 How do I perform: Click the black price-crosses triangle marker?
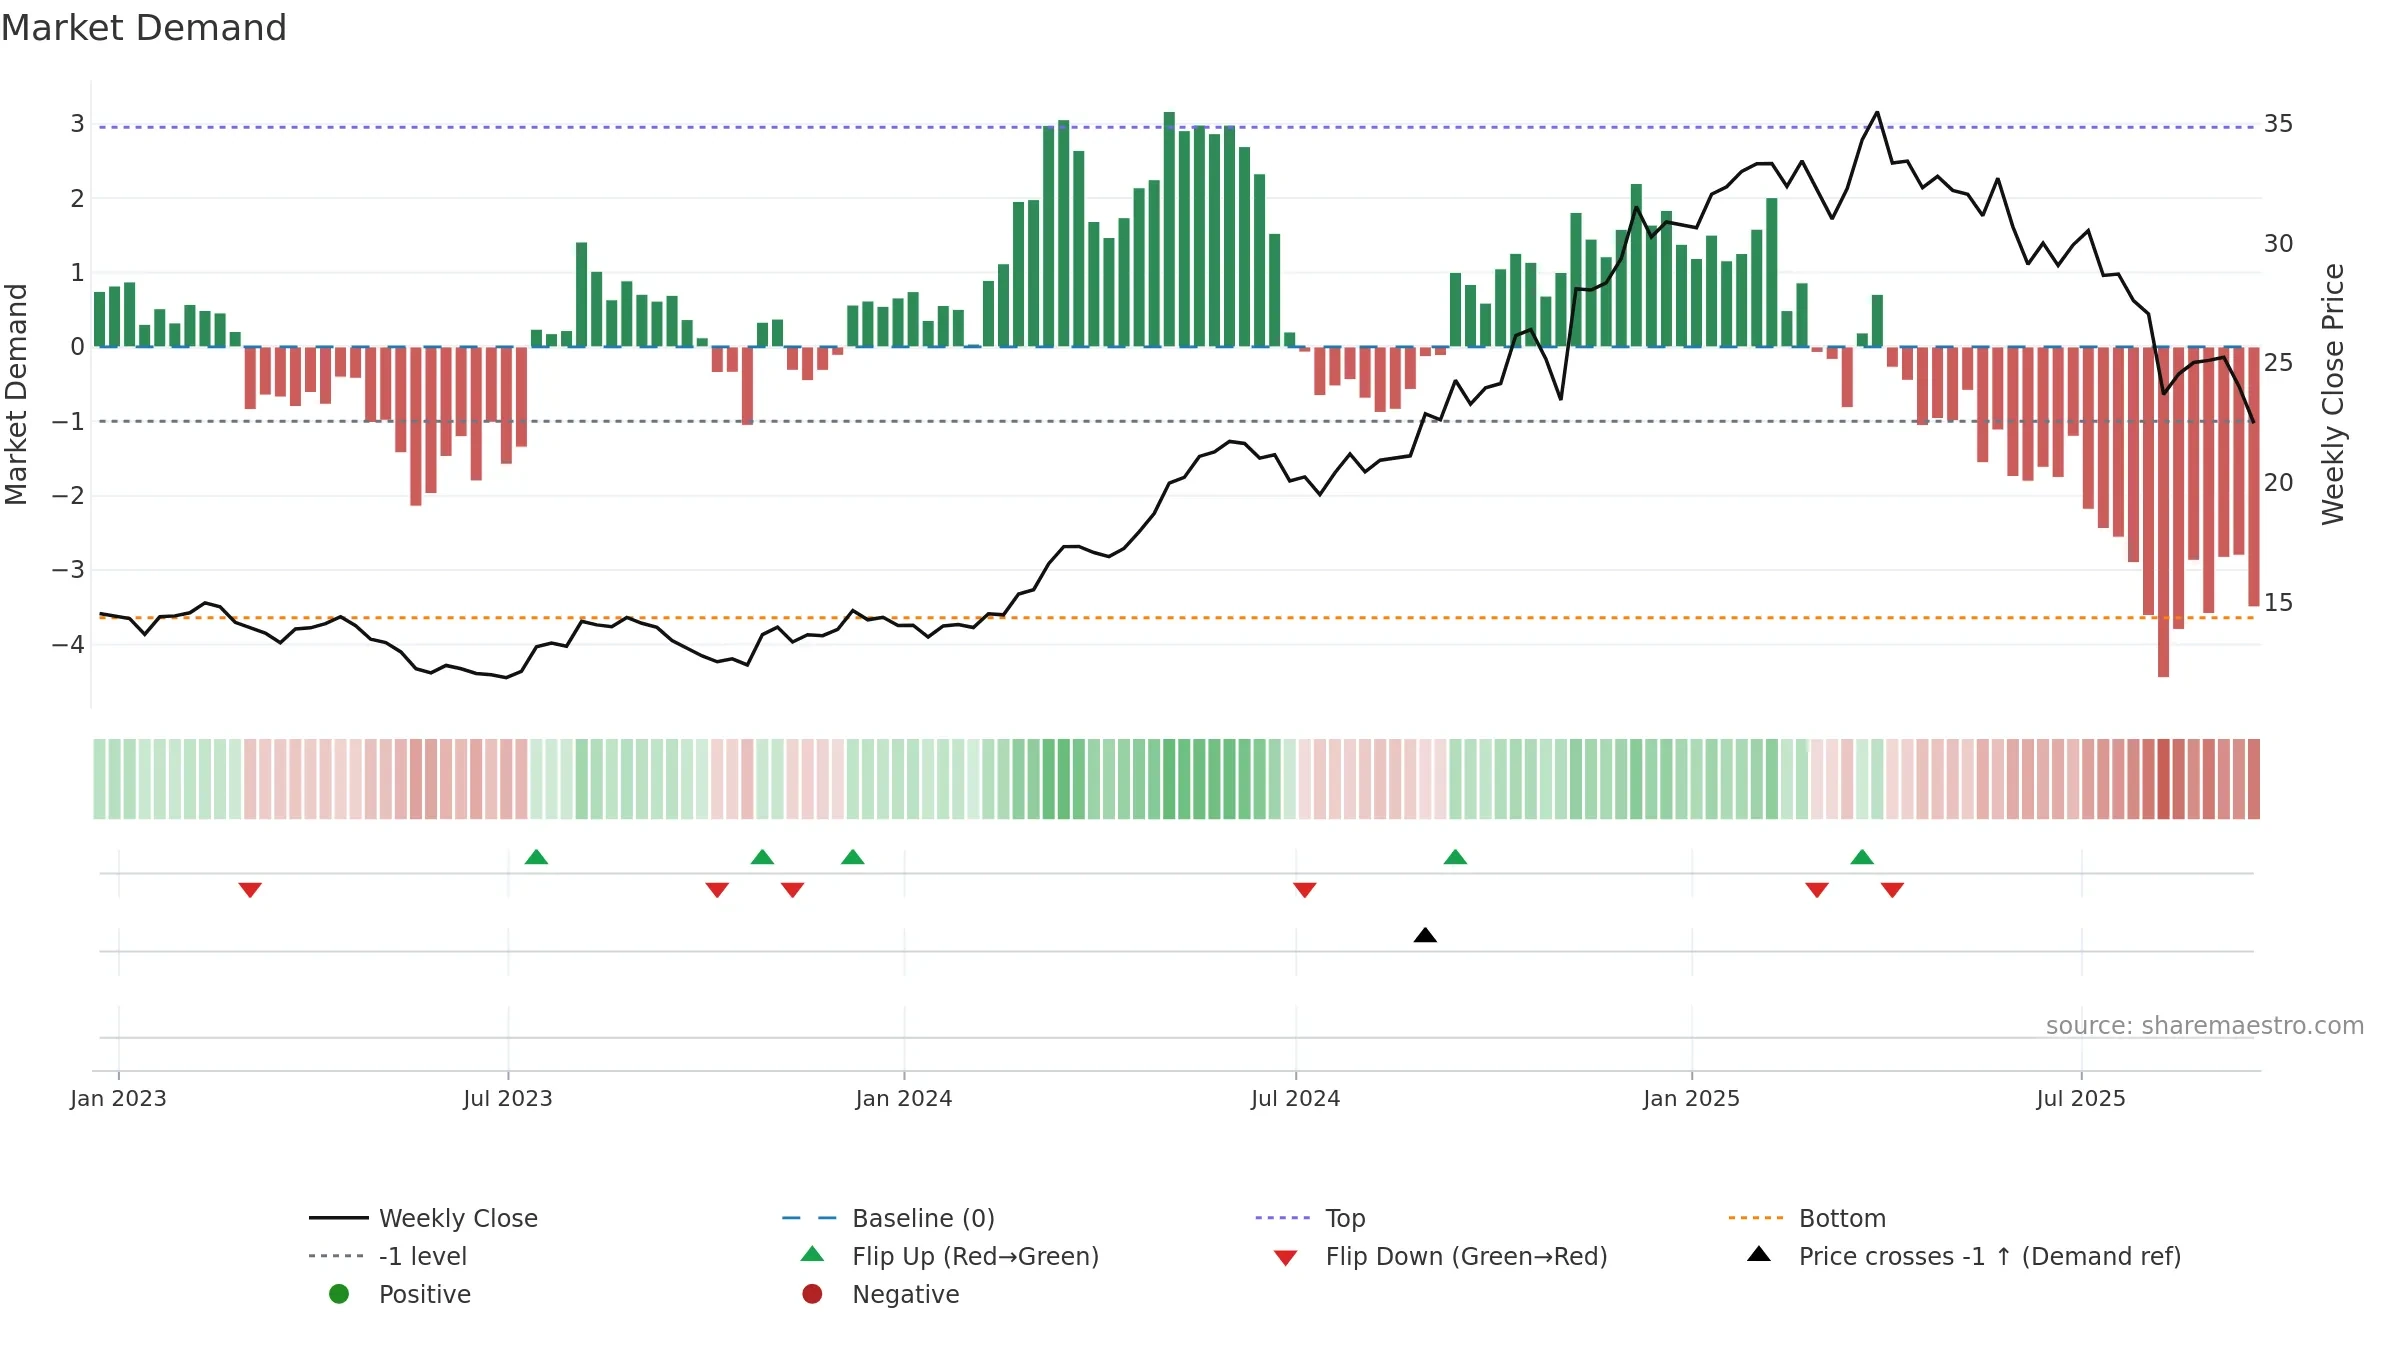point(1425,935)
